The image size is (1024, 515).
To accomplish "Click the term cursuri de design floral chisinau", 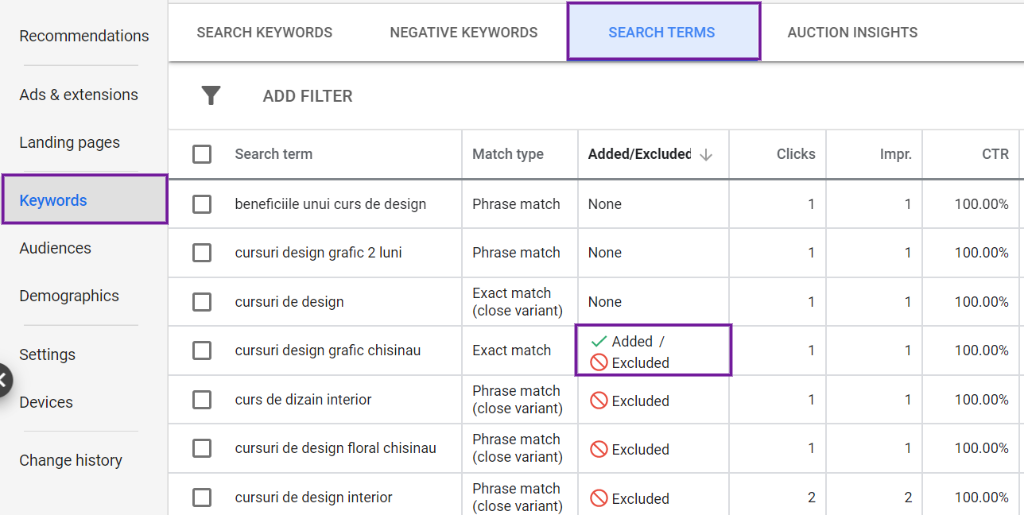I will coord(336,448).
